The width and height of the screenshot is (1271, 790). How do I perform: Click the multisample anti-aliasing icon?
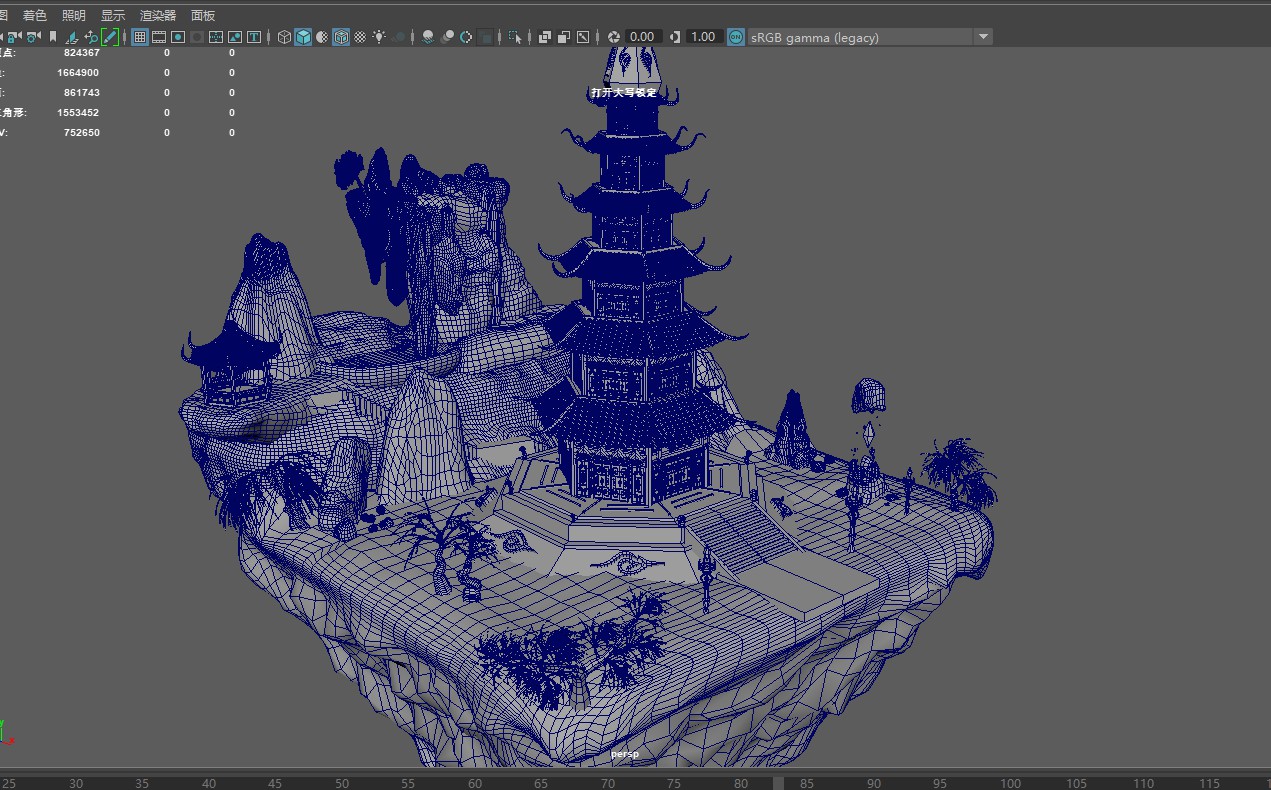click(x=466, y=37)
